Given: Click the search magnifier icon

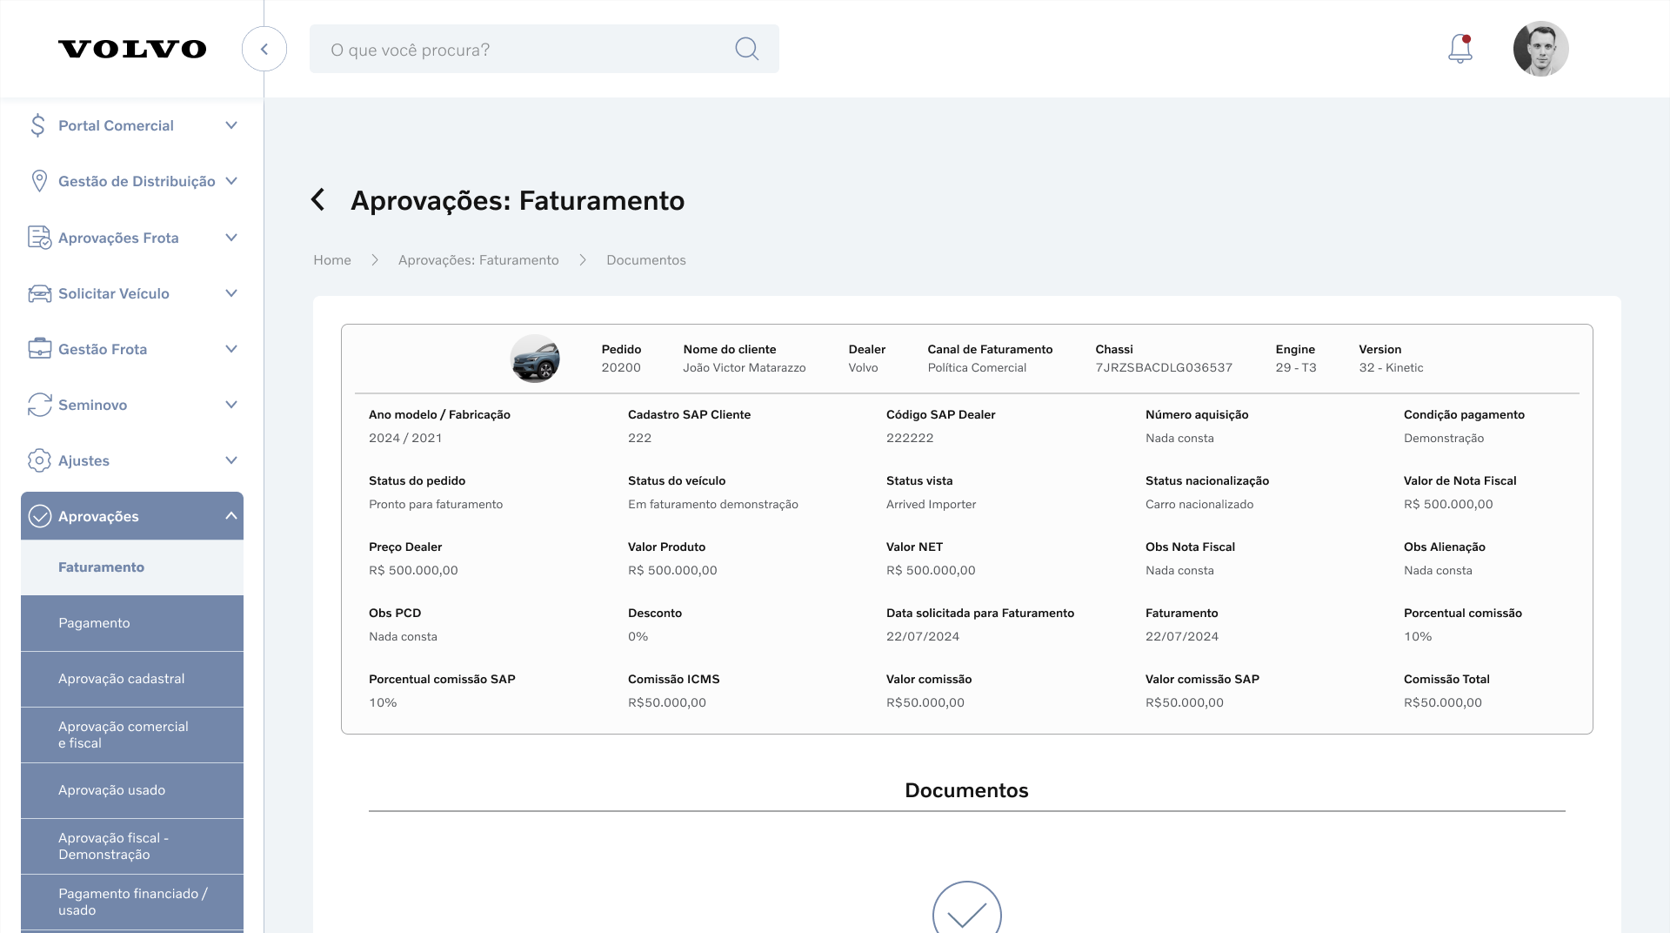Looking at the screenshot, I should click(x=746, y=49).
